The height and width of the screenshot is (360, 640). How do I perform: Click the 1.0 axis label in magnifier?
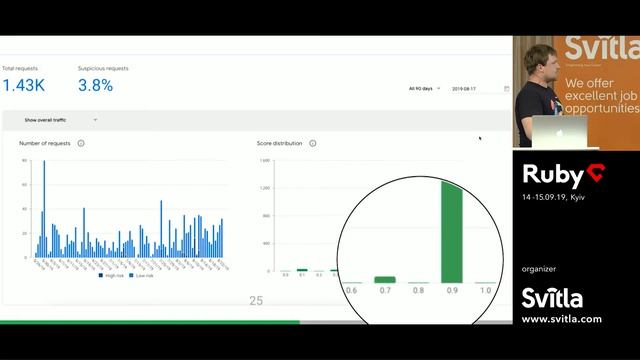tap(485, 290)
